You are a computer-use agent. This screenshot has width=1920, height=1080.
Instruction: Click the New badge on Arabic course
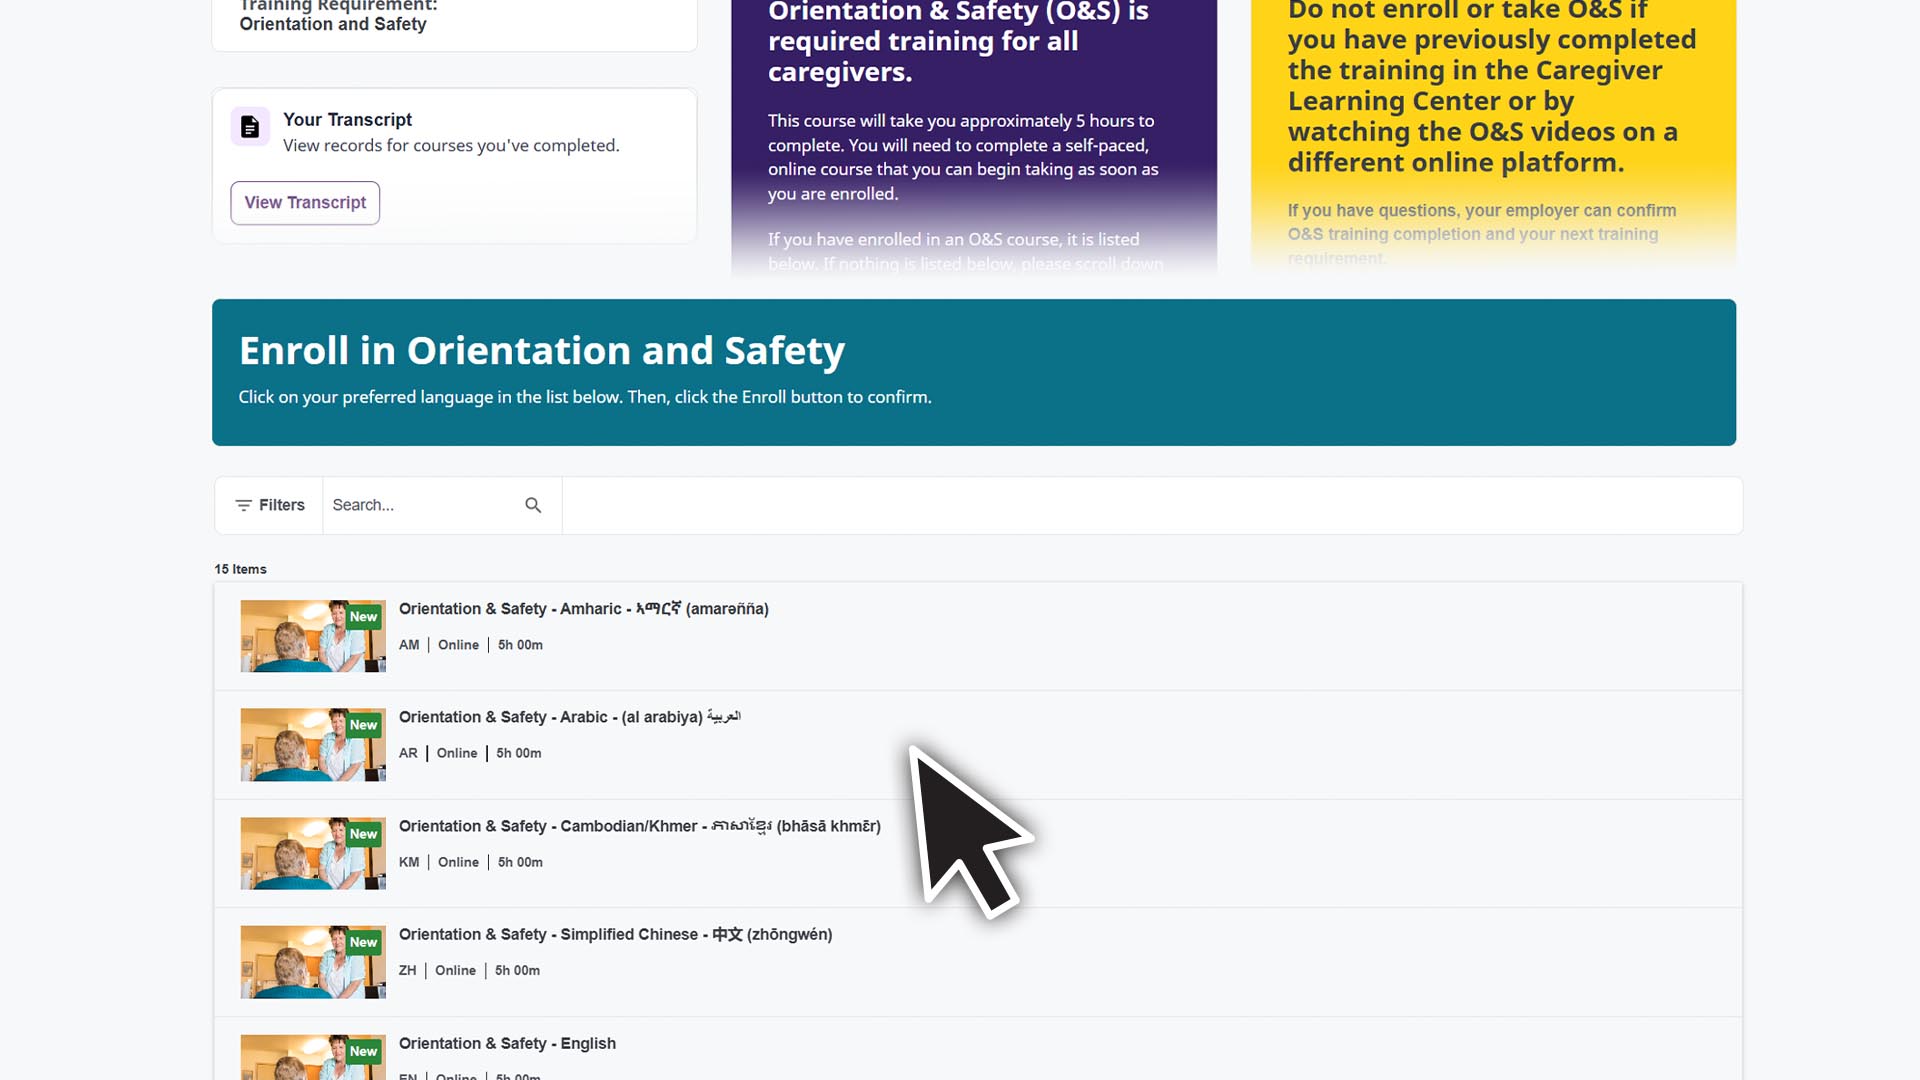click(x=363, y=725)
